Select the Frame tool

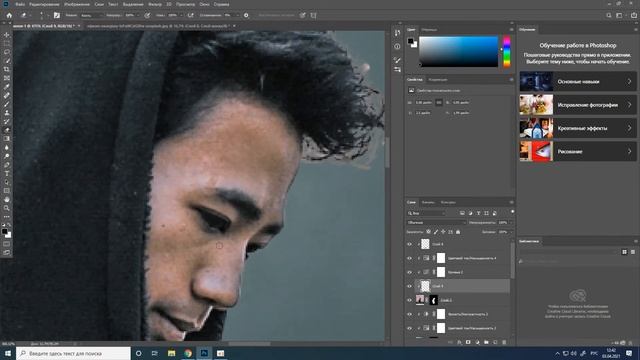pyautogui.click(x=7, y=78)
